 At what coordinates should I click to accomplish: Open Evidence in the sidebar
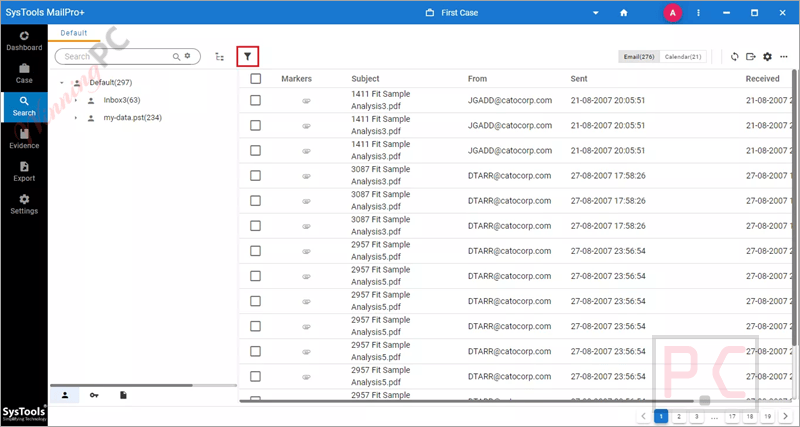tap(24, 139)
